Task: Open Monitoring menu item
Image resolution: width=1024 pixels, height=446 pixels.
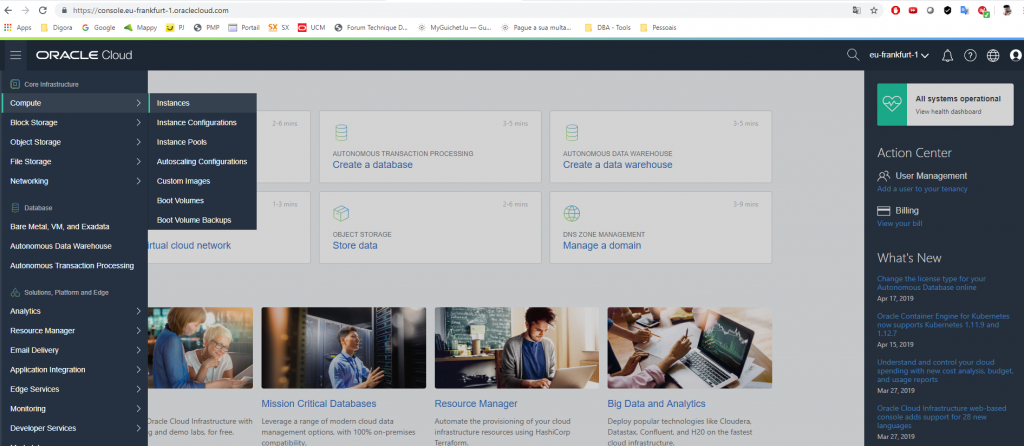Action: click(74, 409)
